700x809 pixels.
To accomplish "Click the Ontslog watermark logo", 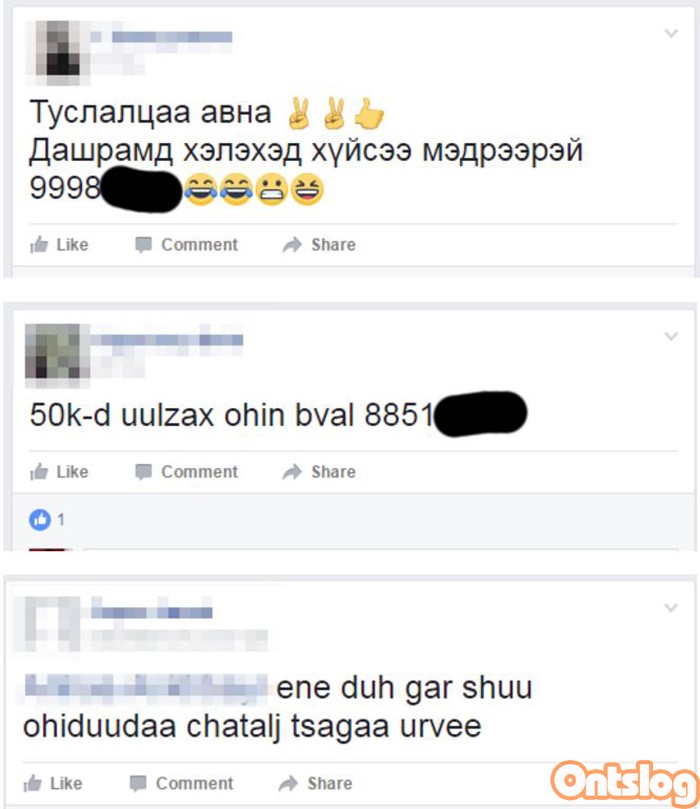I will [x=625, y=783].
